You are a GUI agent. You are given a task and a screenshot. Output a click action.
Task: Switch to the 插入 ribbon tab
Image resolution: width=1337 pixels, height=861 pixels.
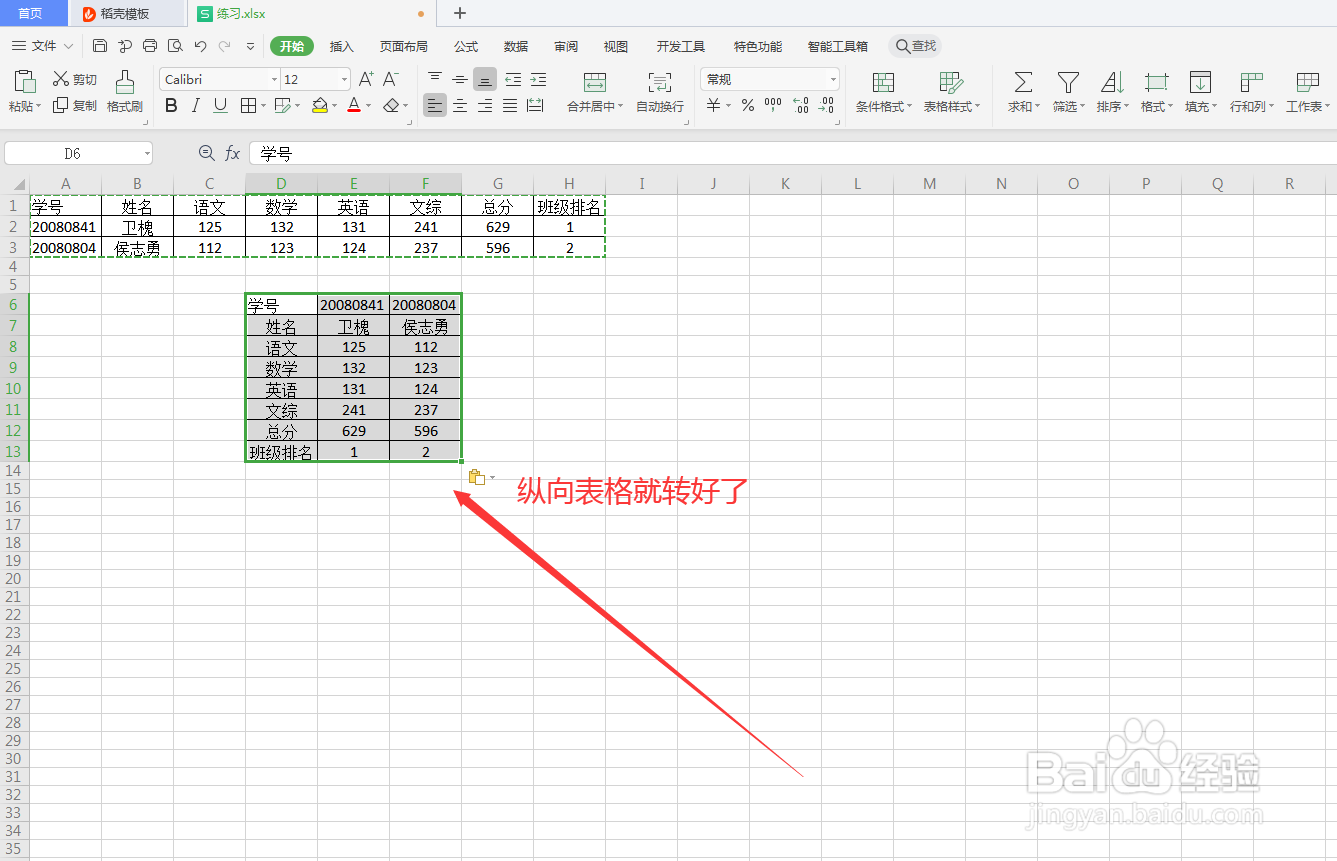pos(342,46)
